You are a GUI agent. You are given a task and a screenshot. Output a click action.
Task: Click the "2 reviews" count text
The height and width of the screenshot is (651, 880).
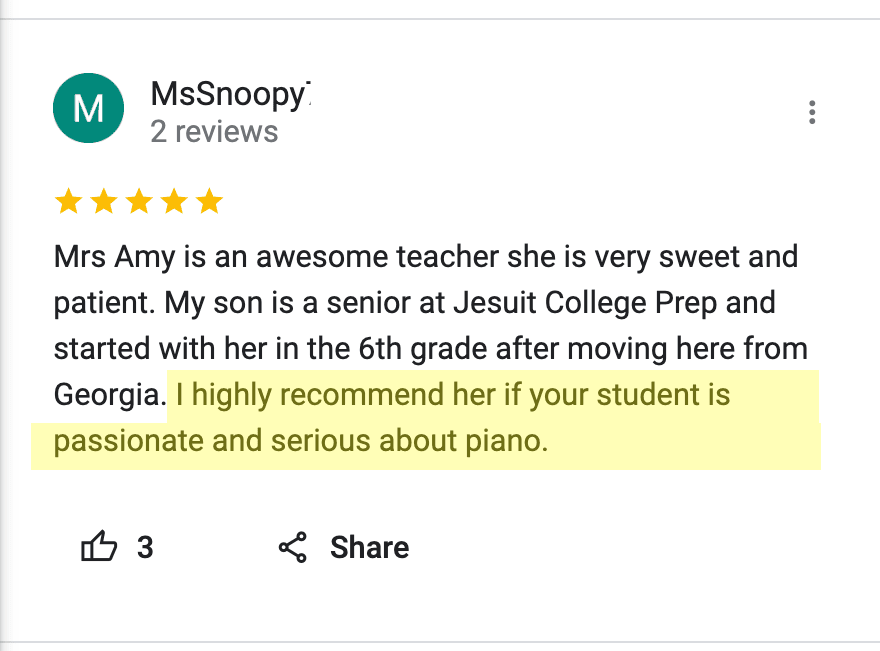click(214, 131)
